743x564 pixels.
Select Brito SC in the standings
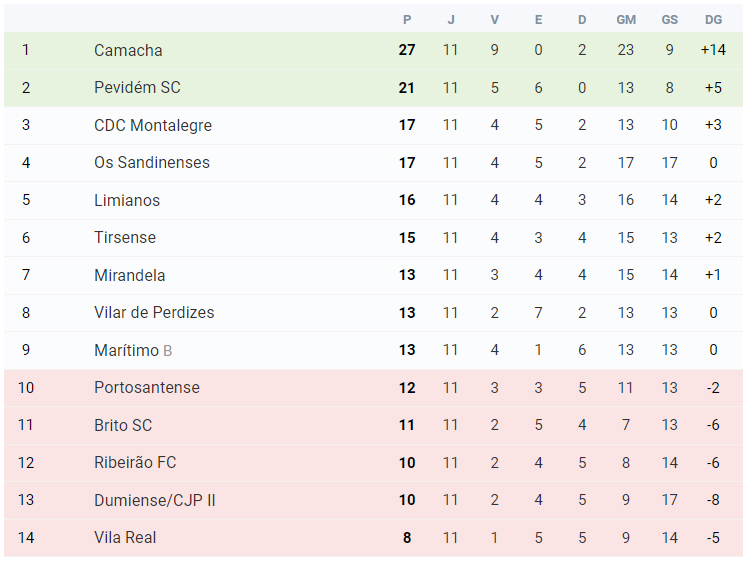coord(123,425)
